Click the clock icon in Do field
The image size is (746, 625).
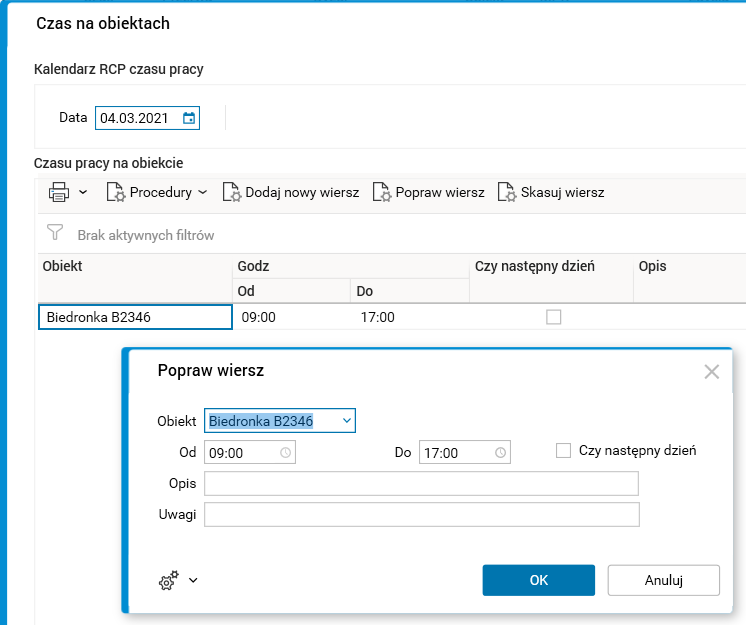[500, 452]
